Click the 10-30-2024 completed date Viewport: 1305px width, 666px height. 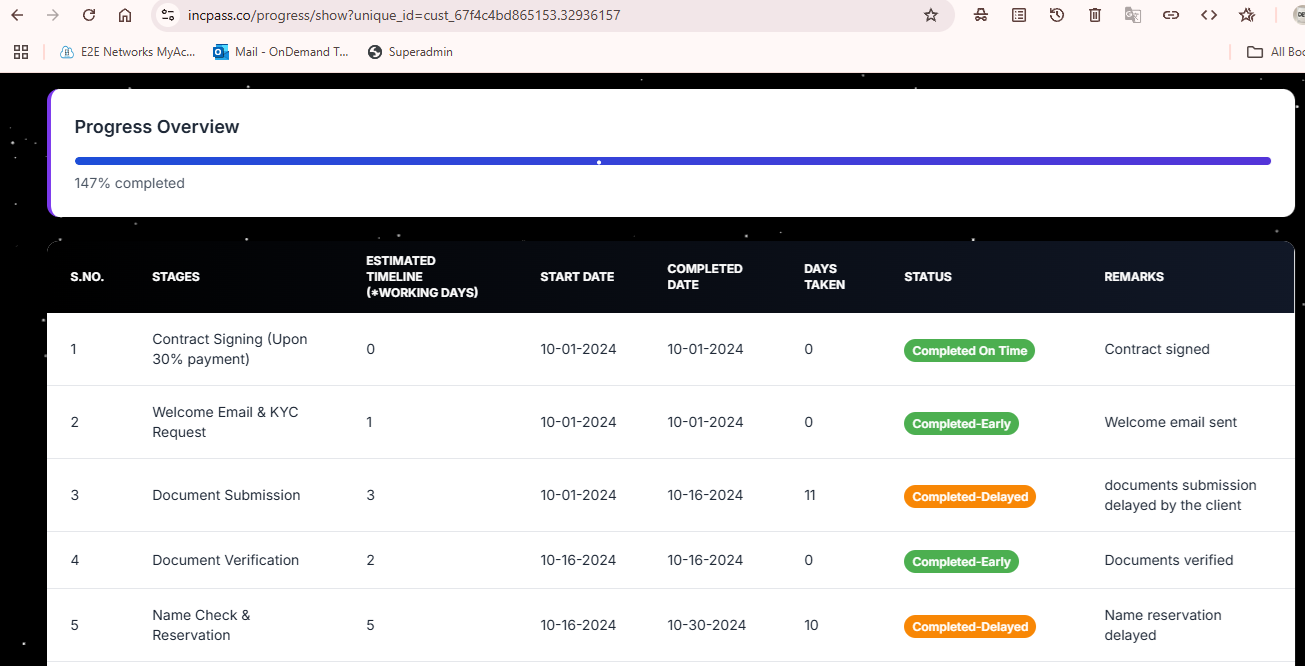(707, 625)
